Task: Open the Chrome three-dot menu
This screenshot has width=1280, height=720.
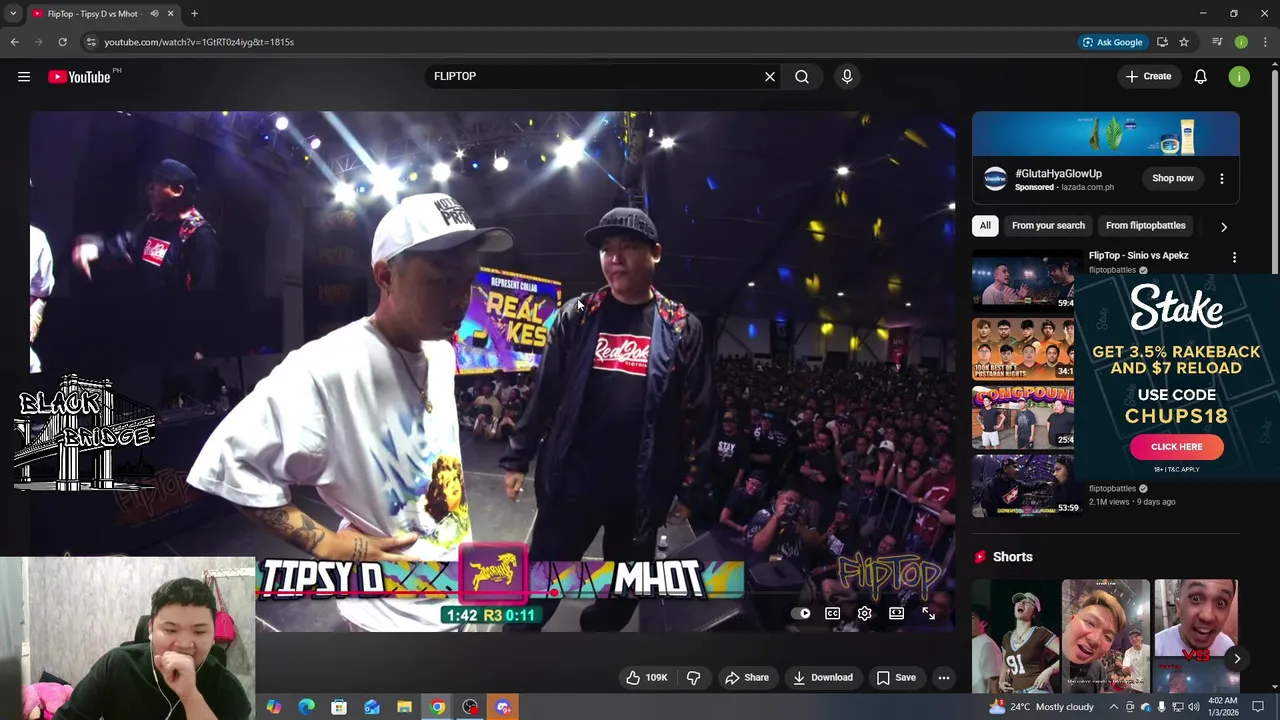Action: point(1265,42)
